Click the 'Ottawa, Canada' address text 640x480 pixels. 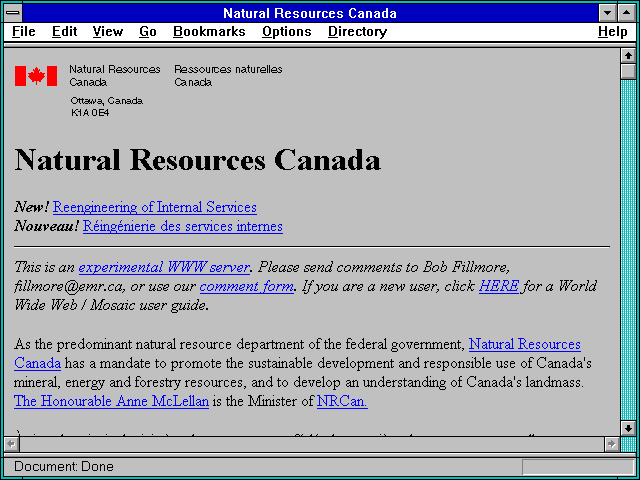[x=107, y=101]
